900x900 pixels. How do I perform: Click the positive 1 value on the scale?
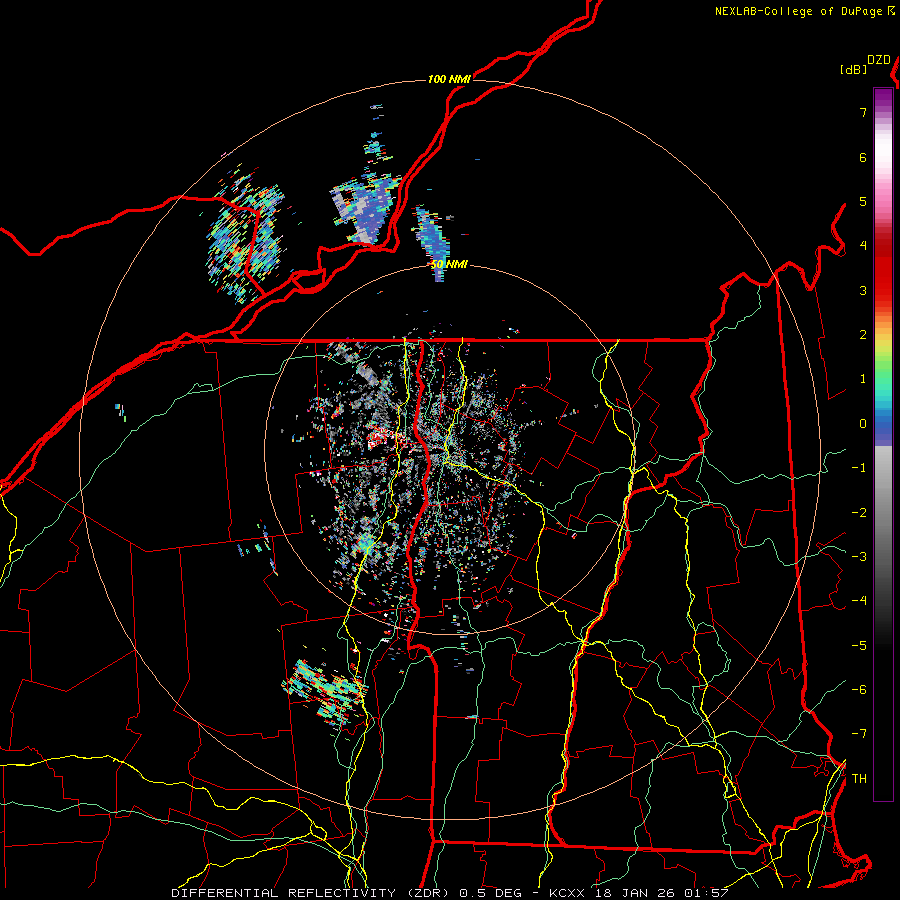(863, 379)
